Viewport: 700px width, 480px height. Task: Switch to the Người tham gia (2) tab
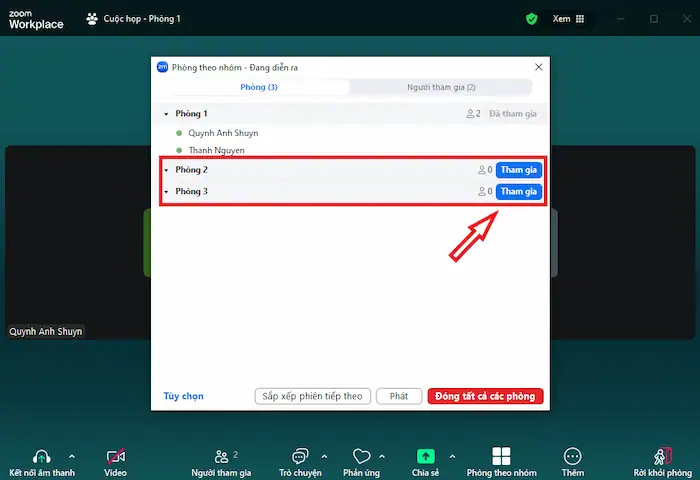[x=441, y=88]
